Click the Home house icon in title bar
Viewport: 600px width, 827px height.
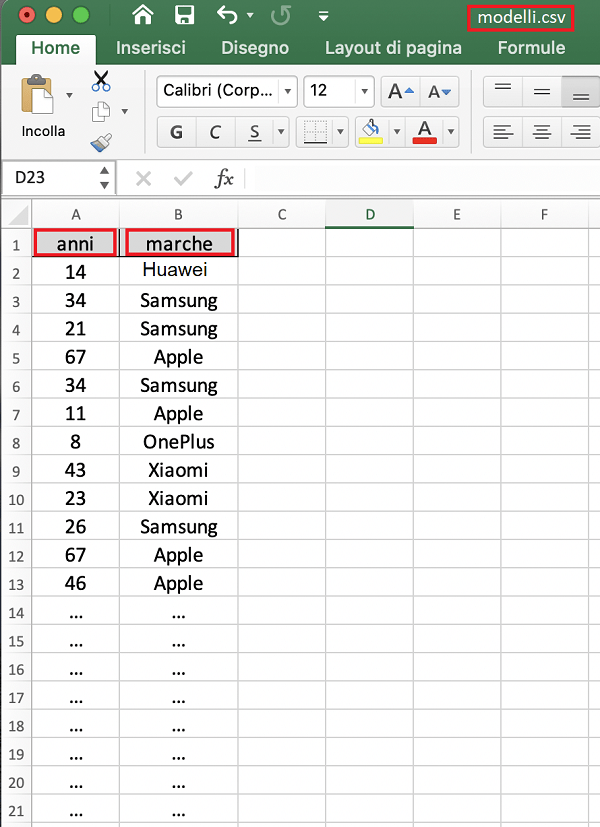click(142, 15)
